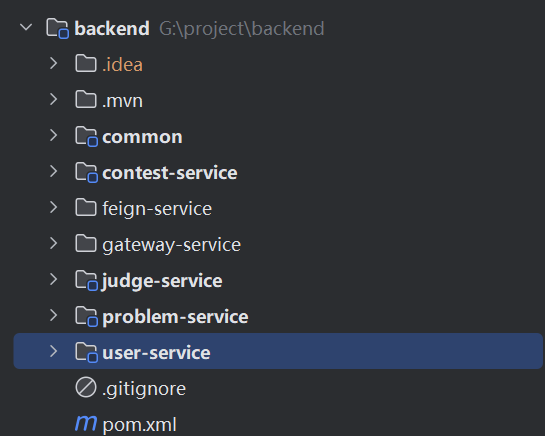Expand the user-service module chevron

pyautogui.click(x=54, y=351)
